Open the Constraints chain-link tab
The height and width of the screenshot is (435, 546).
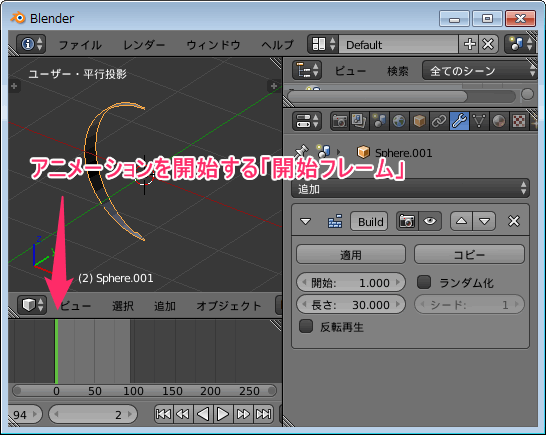tap(439, 121)
